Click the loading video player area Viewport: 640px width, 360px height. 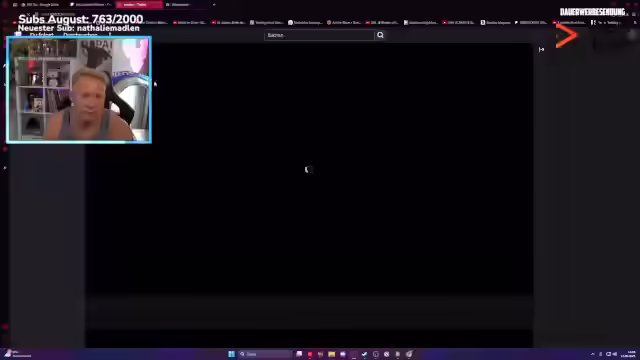tap(309, 169)
